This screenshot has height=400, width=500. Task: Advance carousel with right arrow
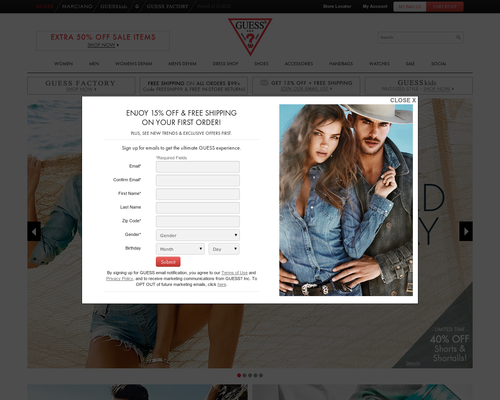click(466, 231)
